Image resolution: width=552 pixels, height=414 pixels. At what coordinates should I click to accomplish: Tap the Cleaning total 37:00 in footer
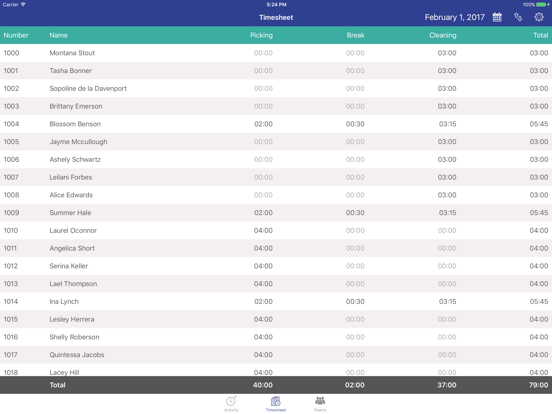point(447,385)
